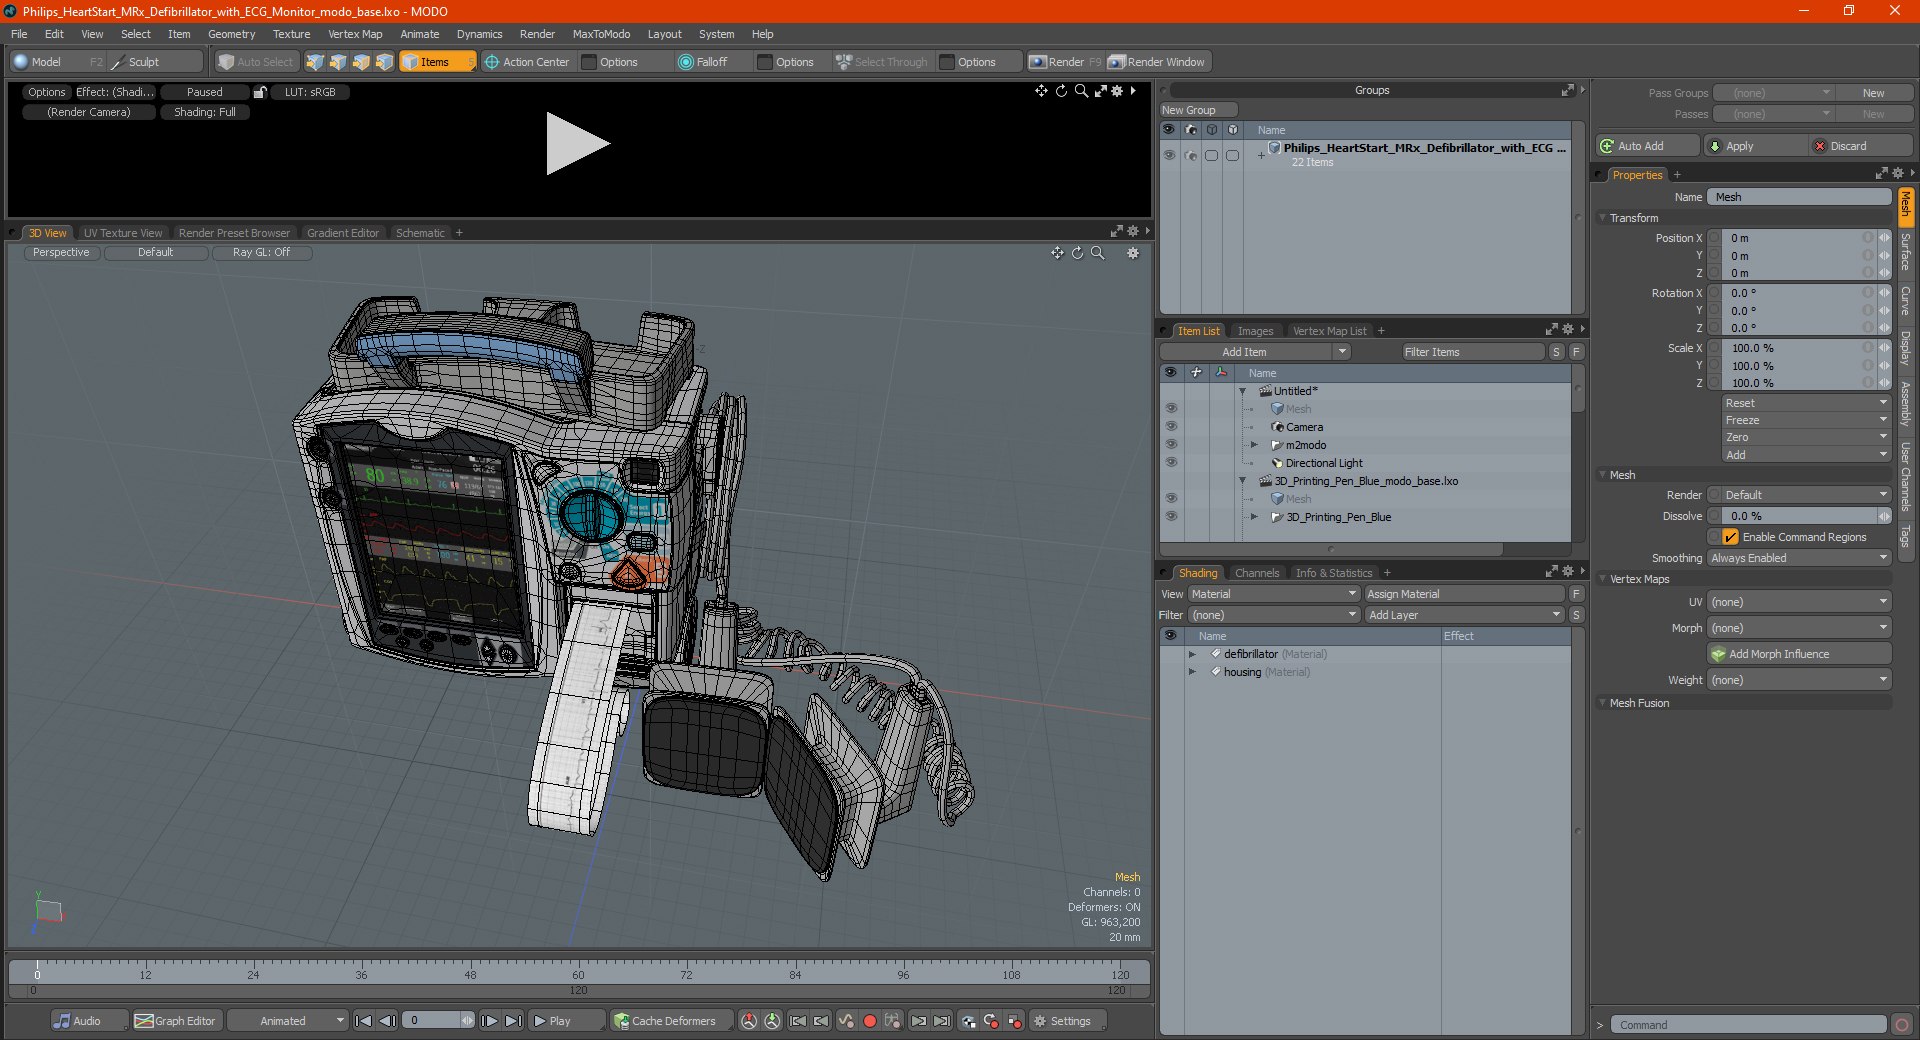This screenshot has height=1040, width=1920.
Task: Click the Audio icon in the timeline bar
Action: tap(62, 1021)
